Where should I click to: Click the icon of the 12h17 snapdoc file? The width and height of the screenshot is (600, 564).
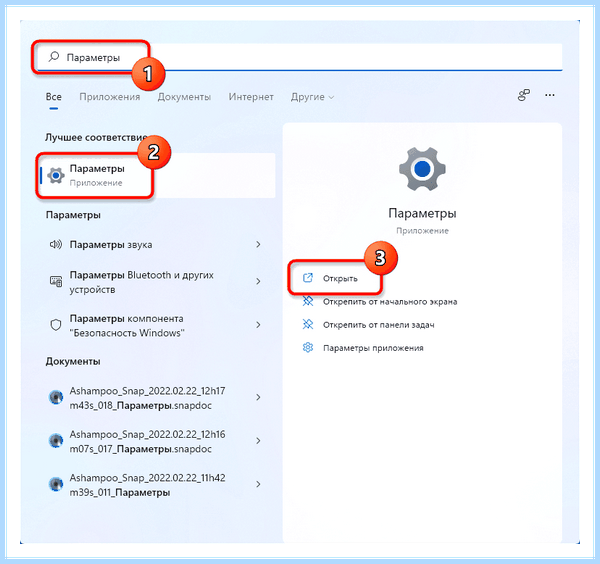pos(56,397)
